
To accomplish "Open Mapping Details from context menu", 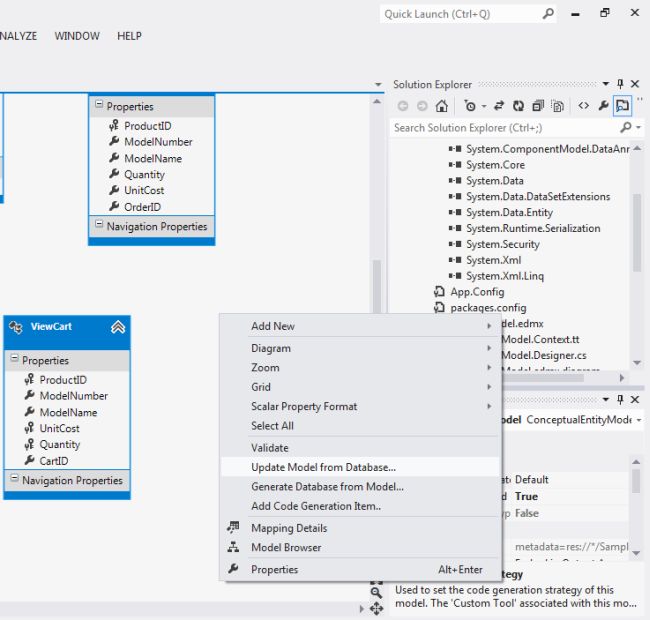I will pyautogui.click(x=360, y=528).
